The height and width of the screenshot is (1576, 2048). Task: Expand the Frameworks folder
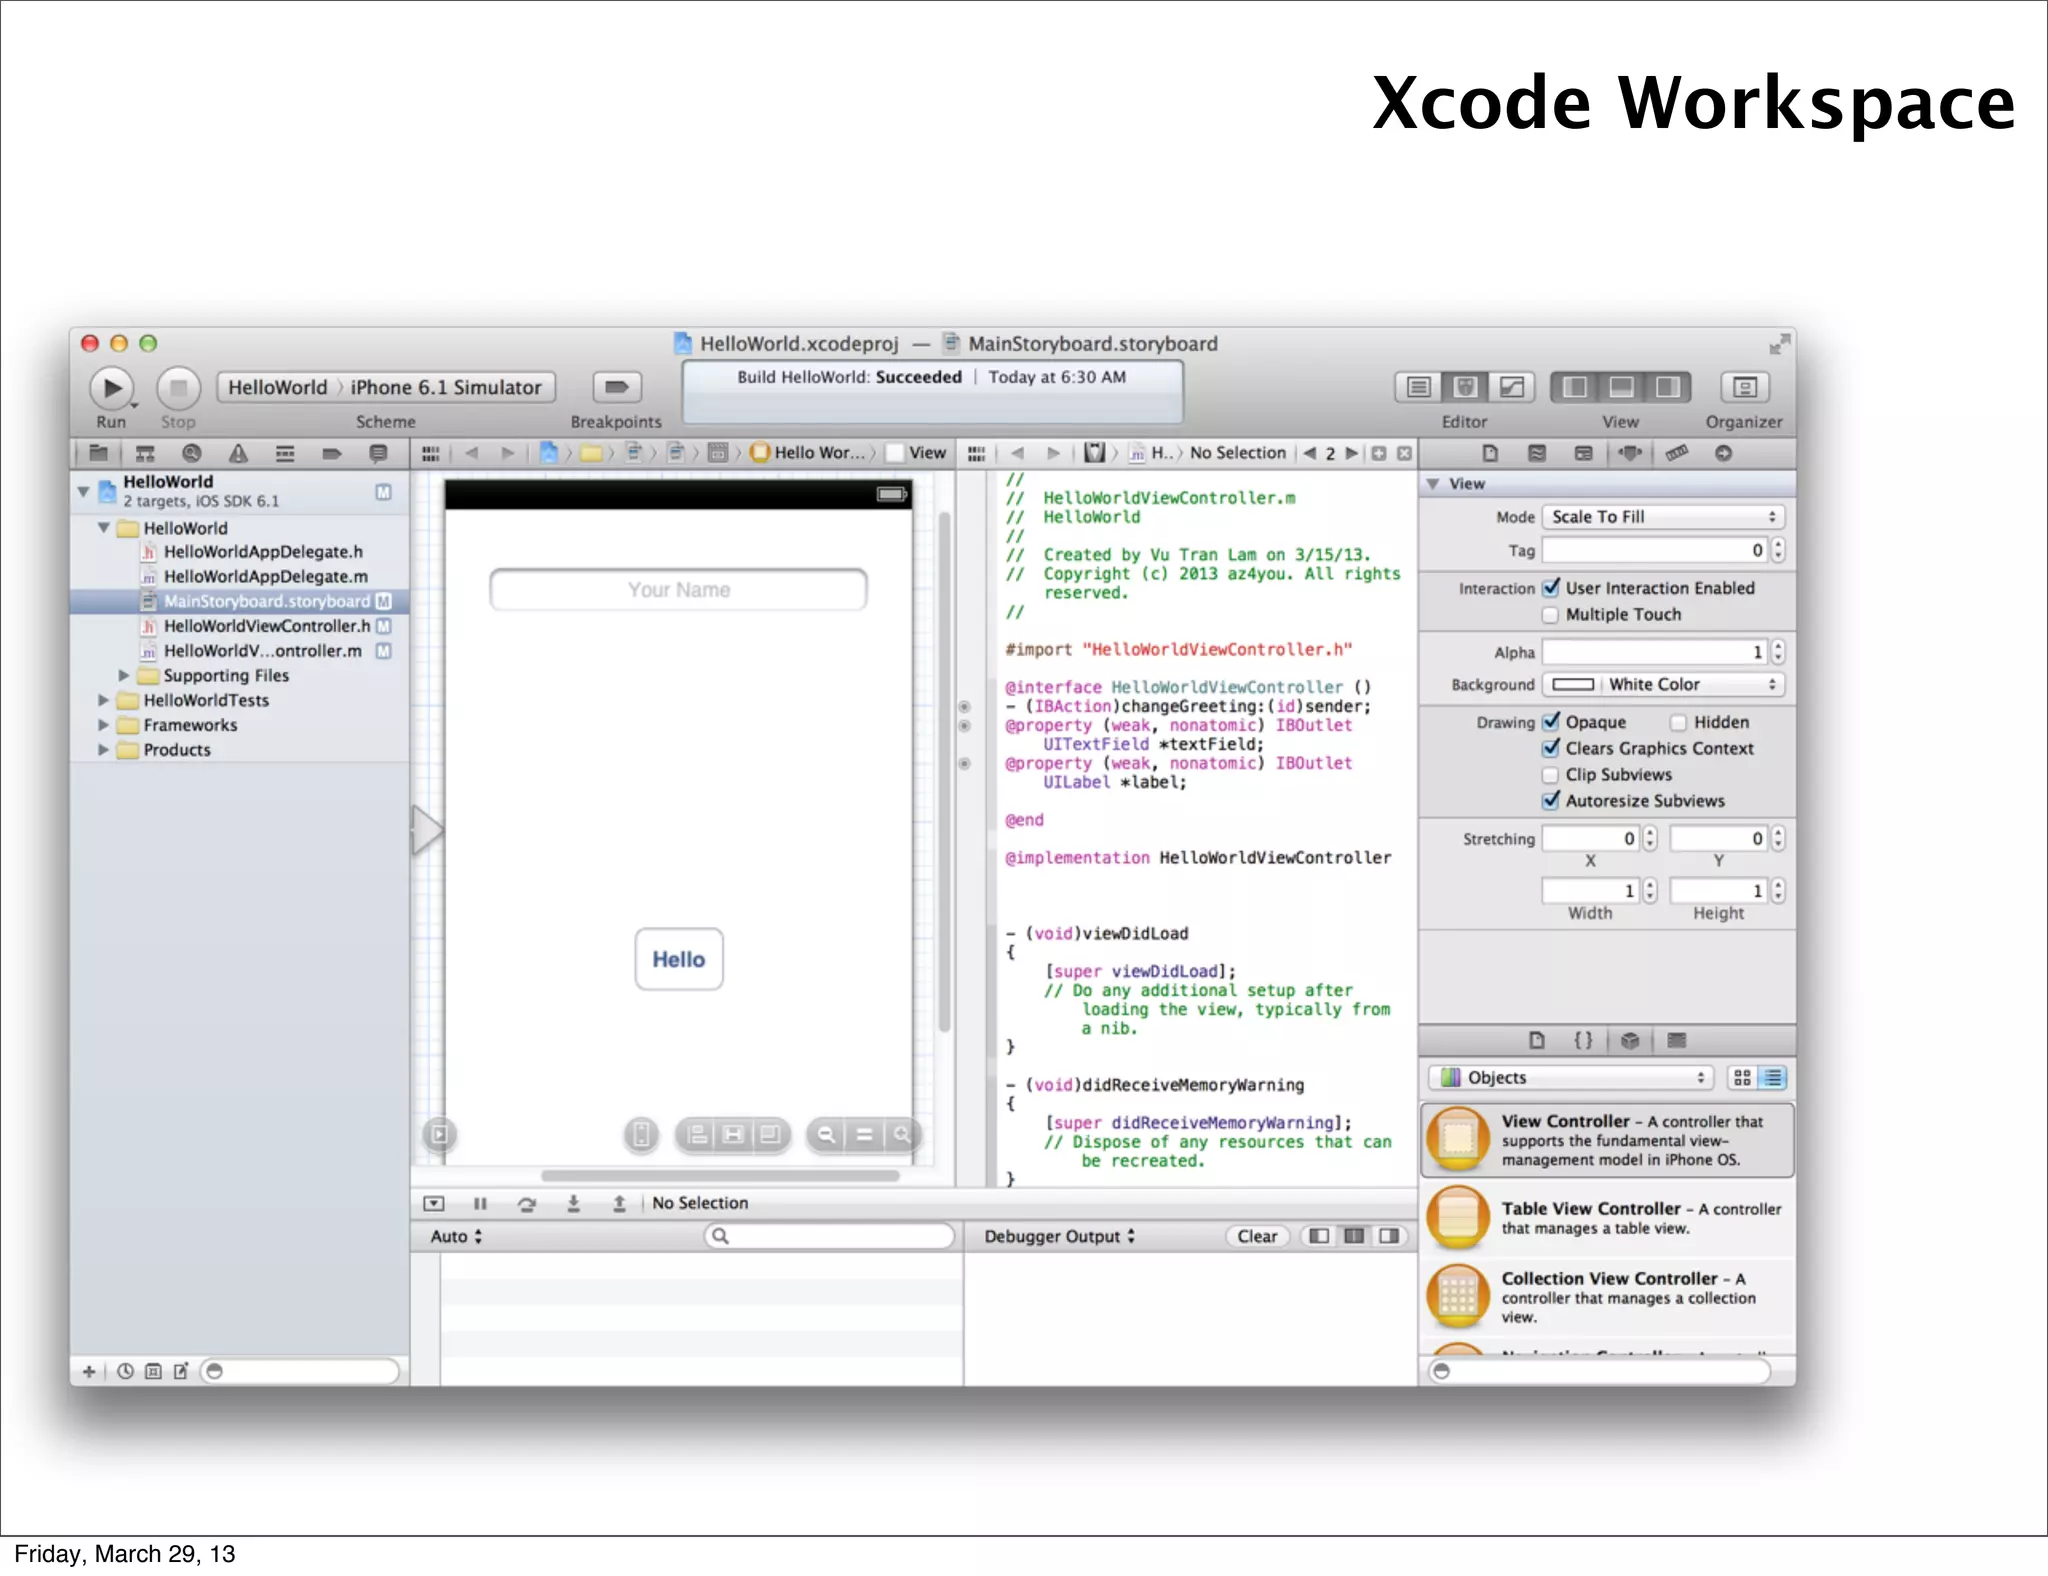(x=103, y=725)
